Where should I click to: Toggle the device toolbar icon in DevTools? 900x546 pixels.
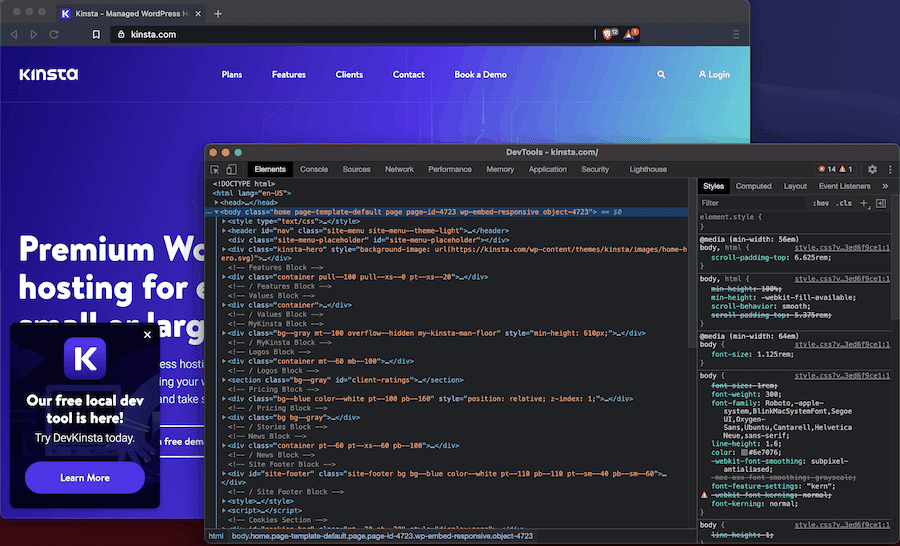tap(231, 170)
